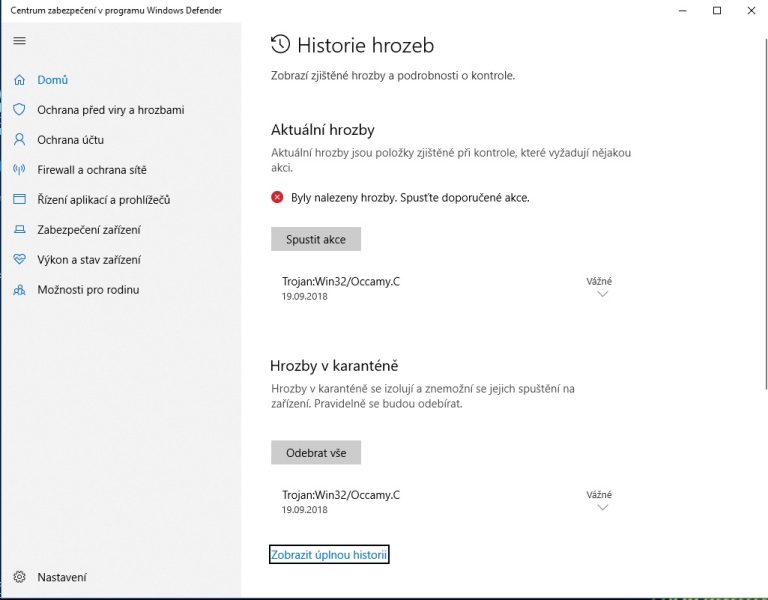Open Zobrazit úplnou historii link

329,554
